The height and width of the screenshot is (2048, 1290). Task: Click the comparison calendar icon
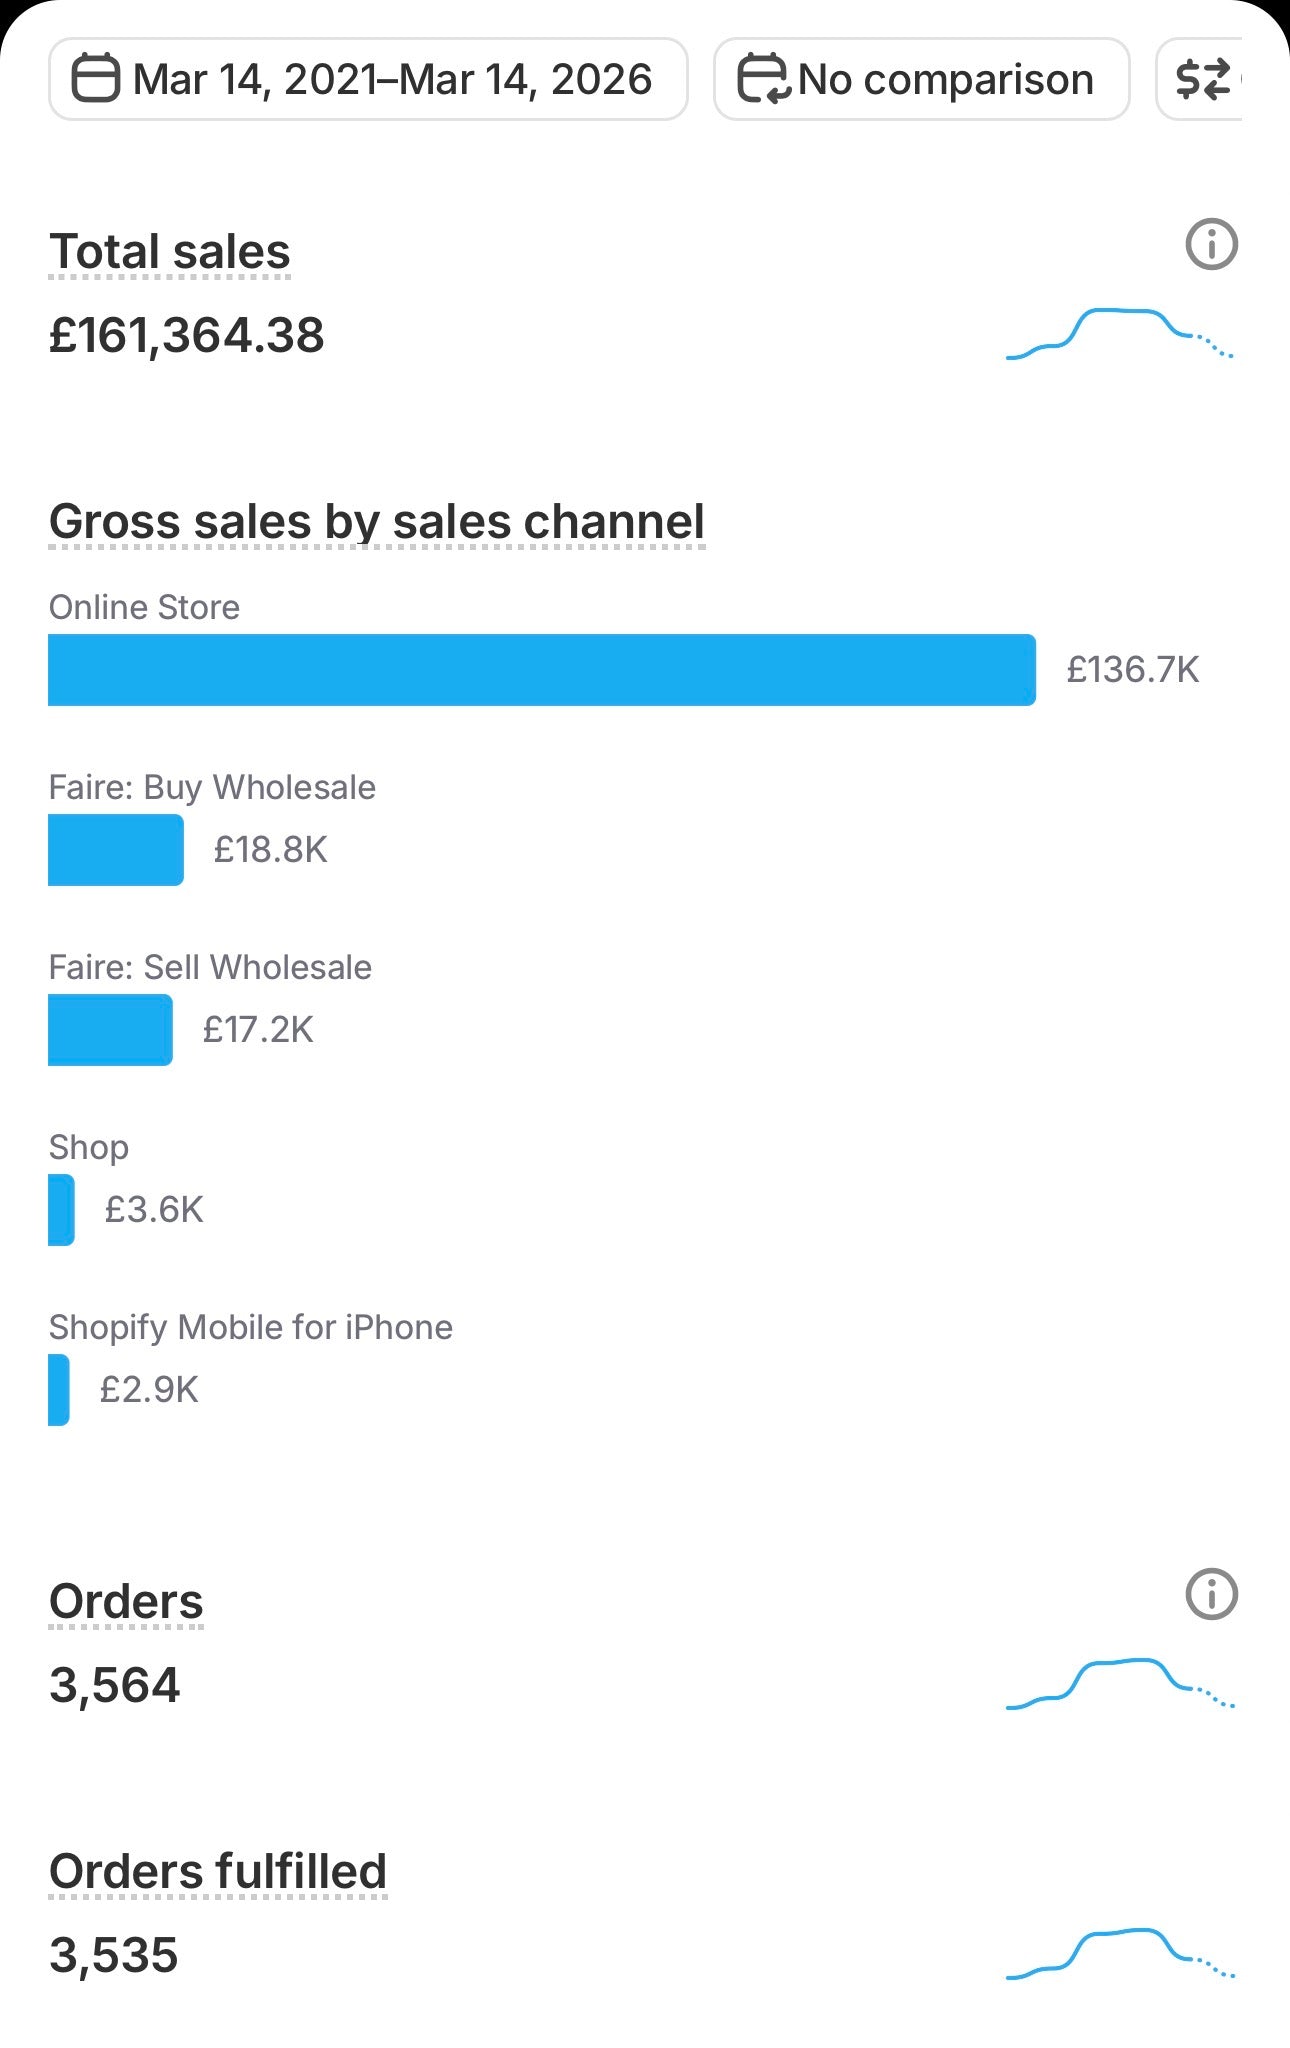tap(762, 79)
